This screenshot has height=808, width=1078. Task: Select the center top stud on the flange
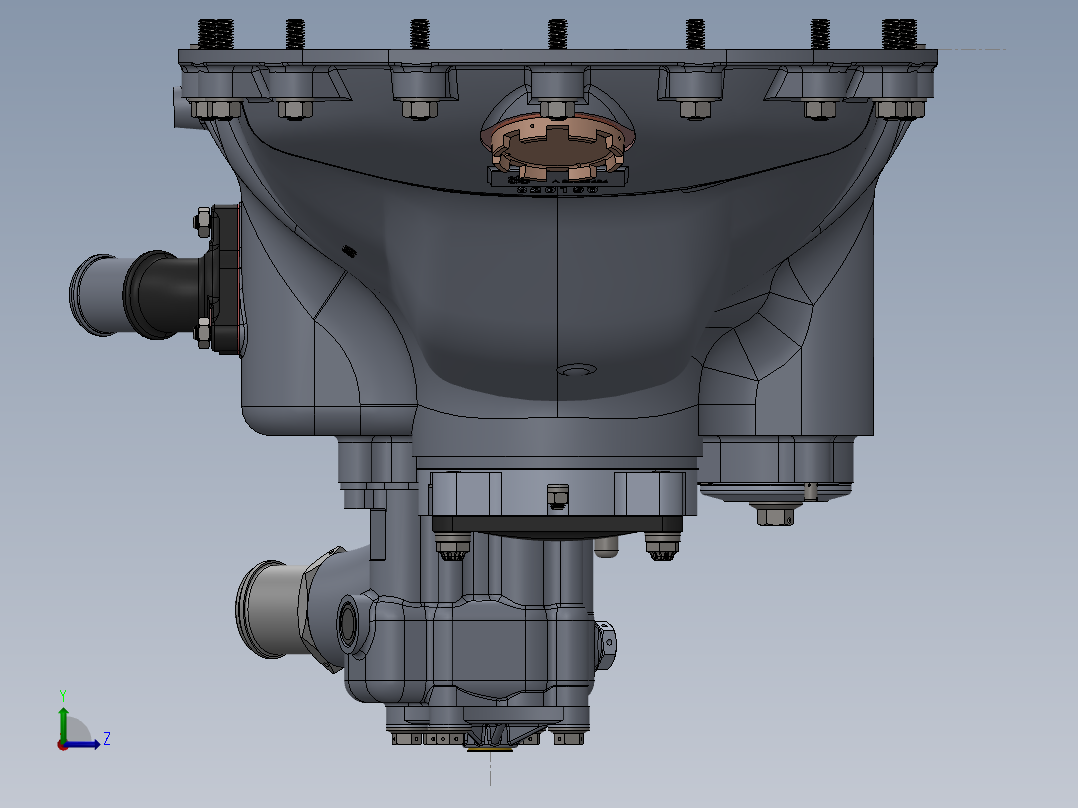point(558,34)
